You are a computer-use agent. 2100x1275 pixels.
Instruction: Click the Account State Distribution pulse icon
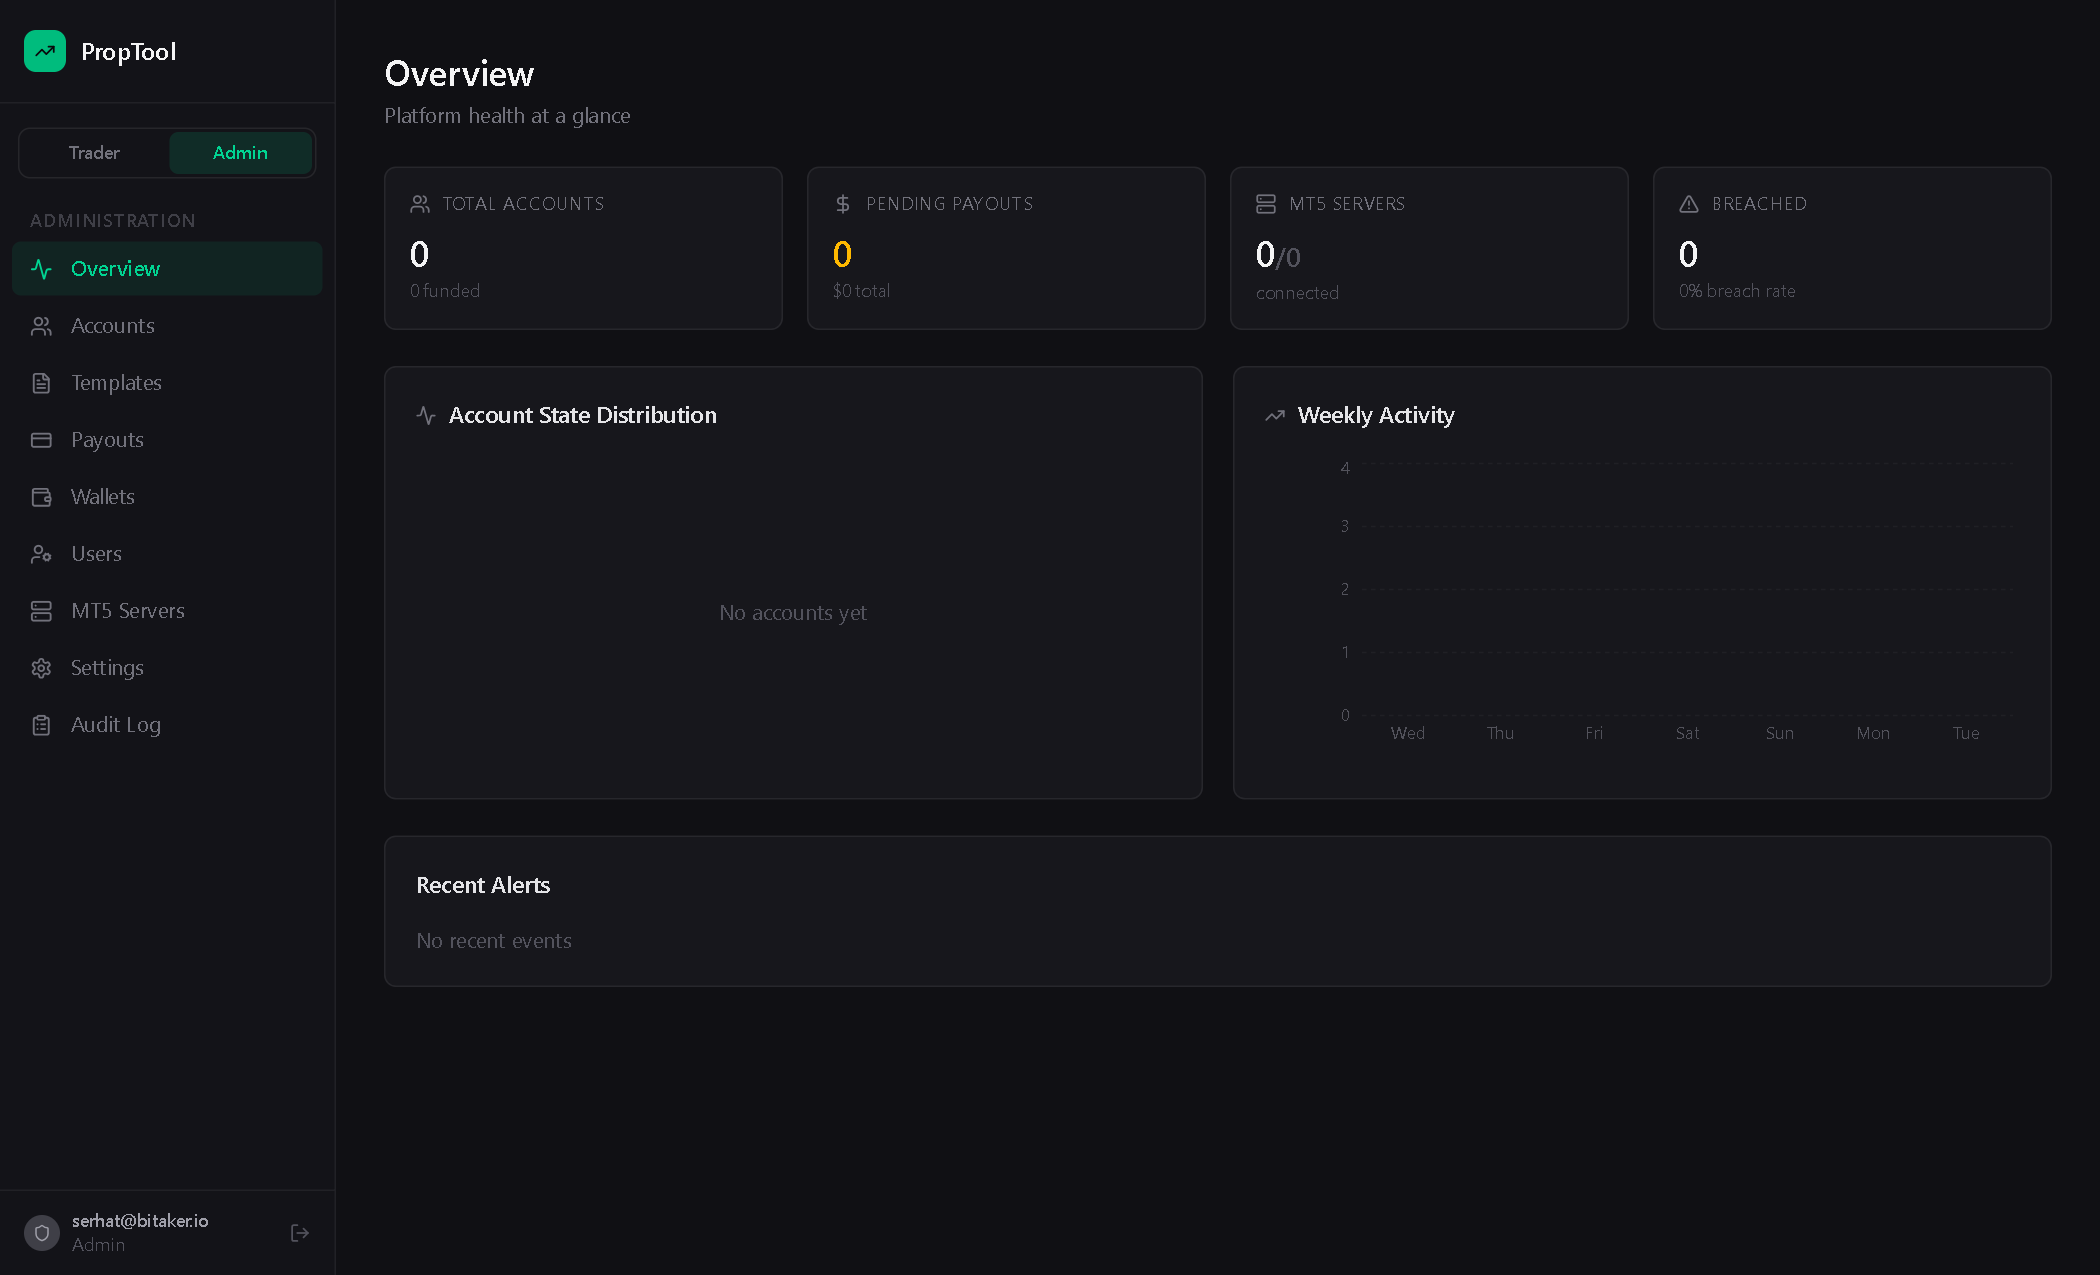point(426,415)
